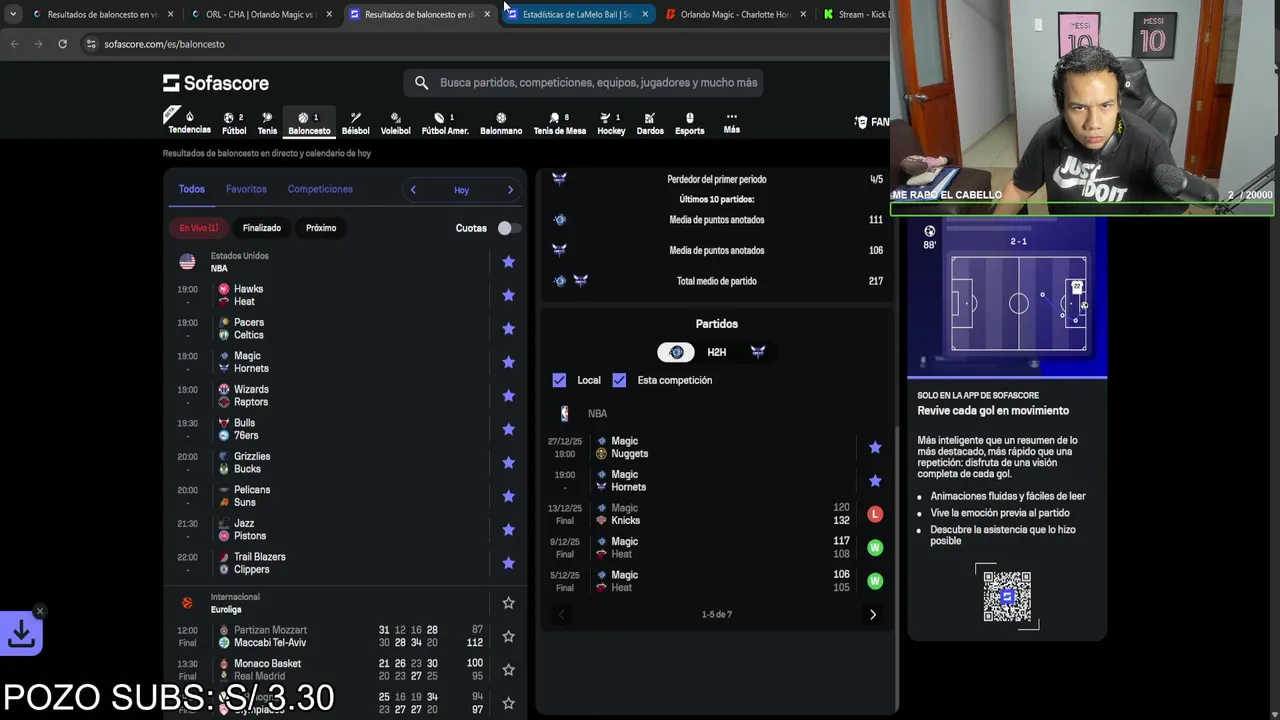Select H2H matches filter
Screen dimensions: 1280x720
pos(717,352)
